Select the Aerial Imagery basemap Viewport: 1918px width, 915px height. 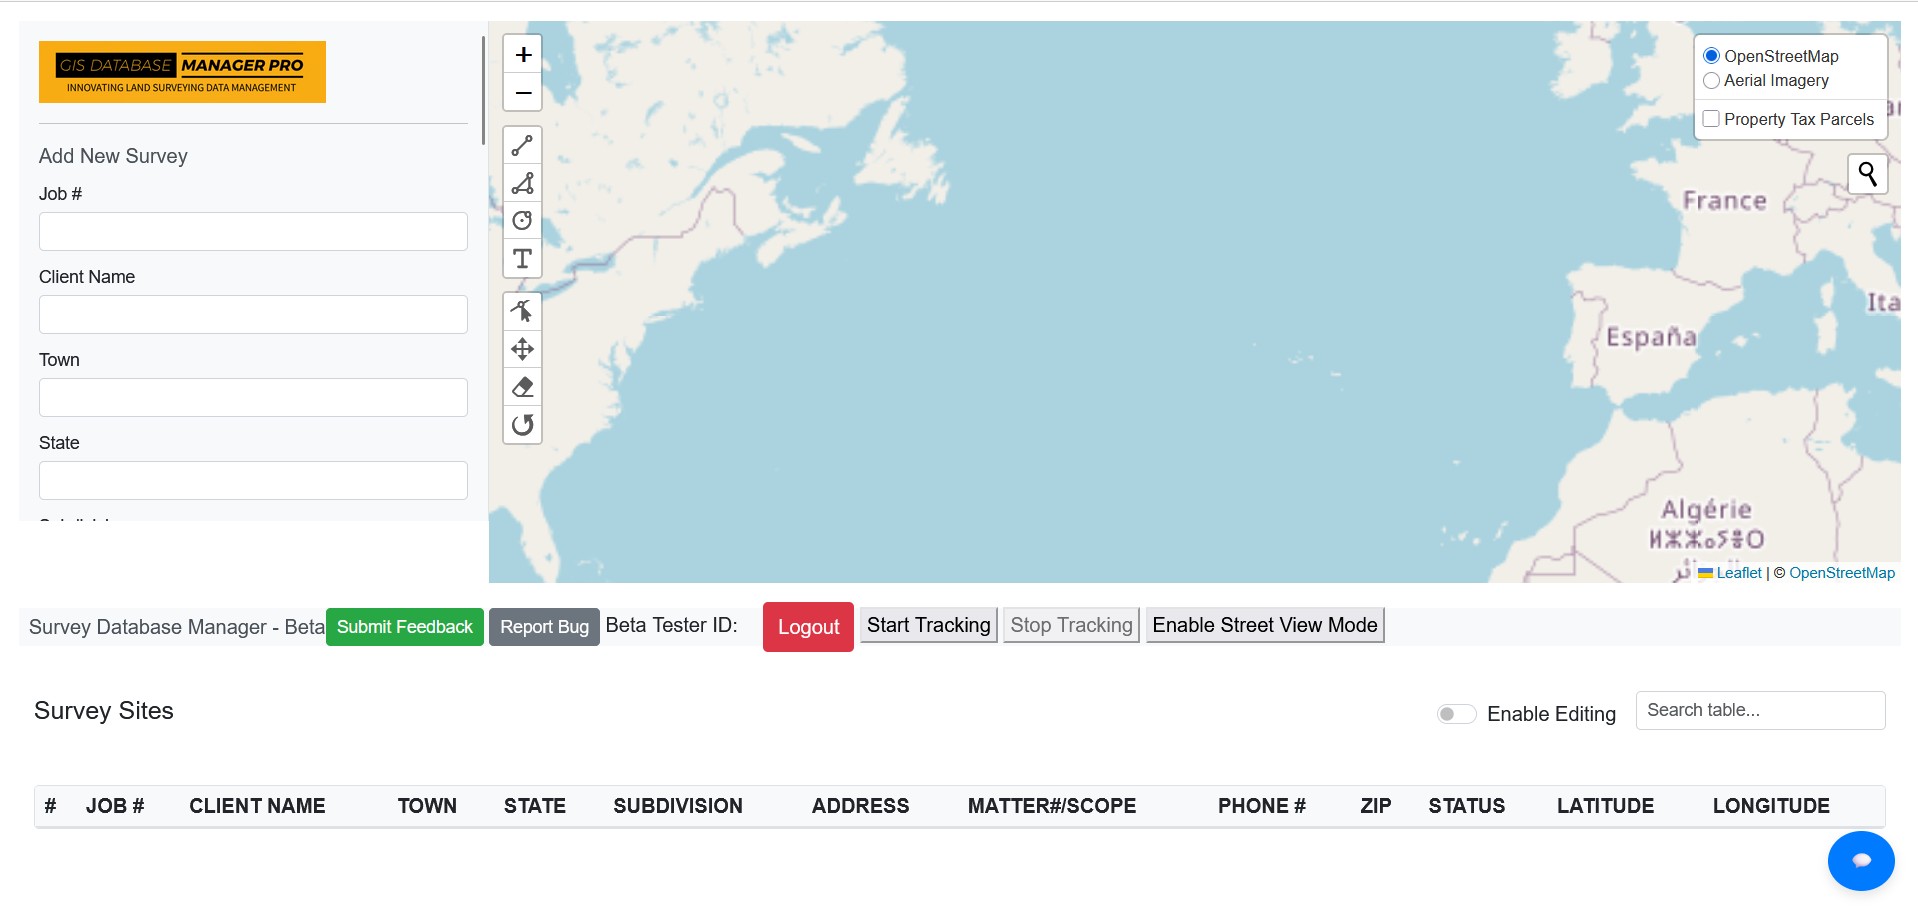pyautogui.click(x=1711, y=81)
